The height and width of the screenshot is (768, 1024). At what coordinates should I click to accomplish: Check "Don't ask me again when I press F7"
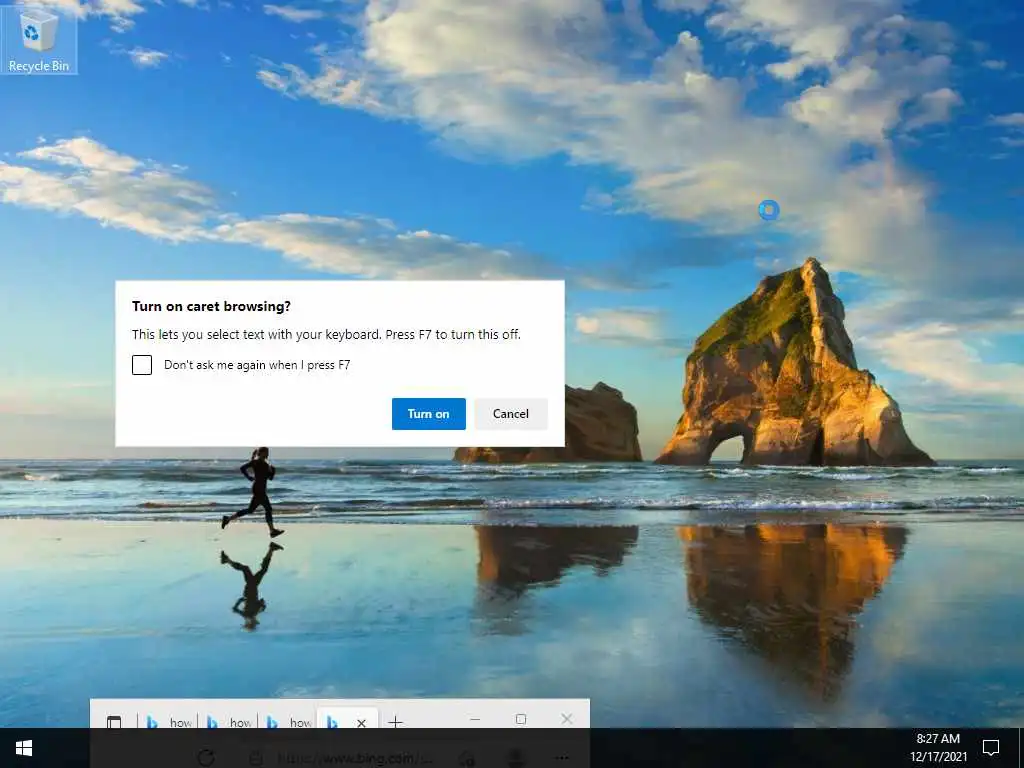[142, 364]
